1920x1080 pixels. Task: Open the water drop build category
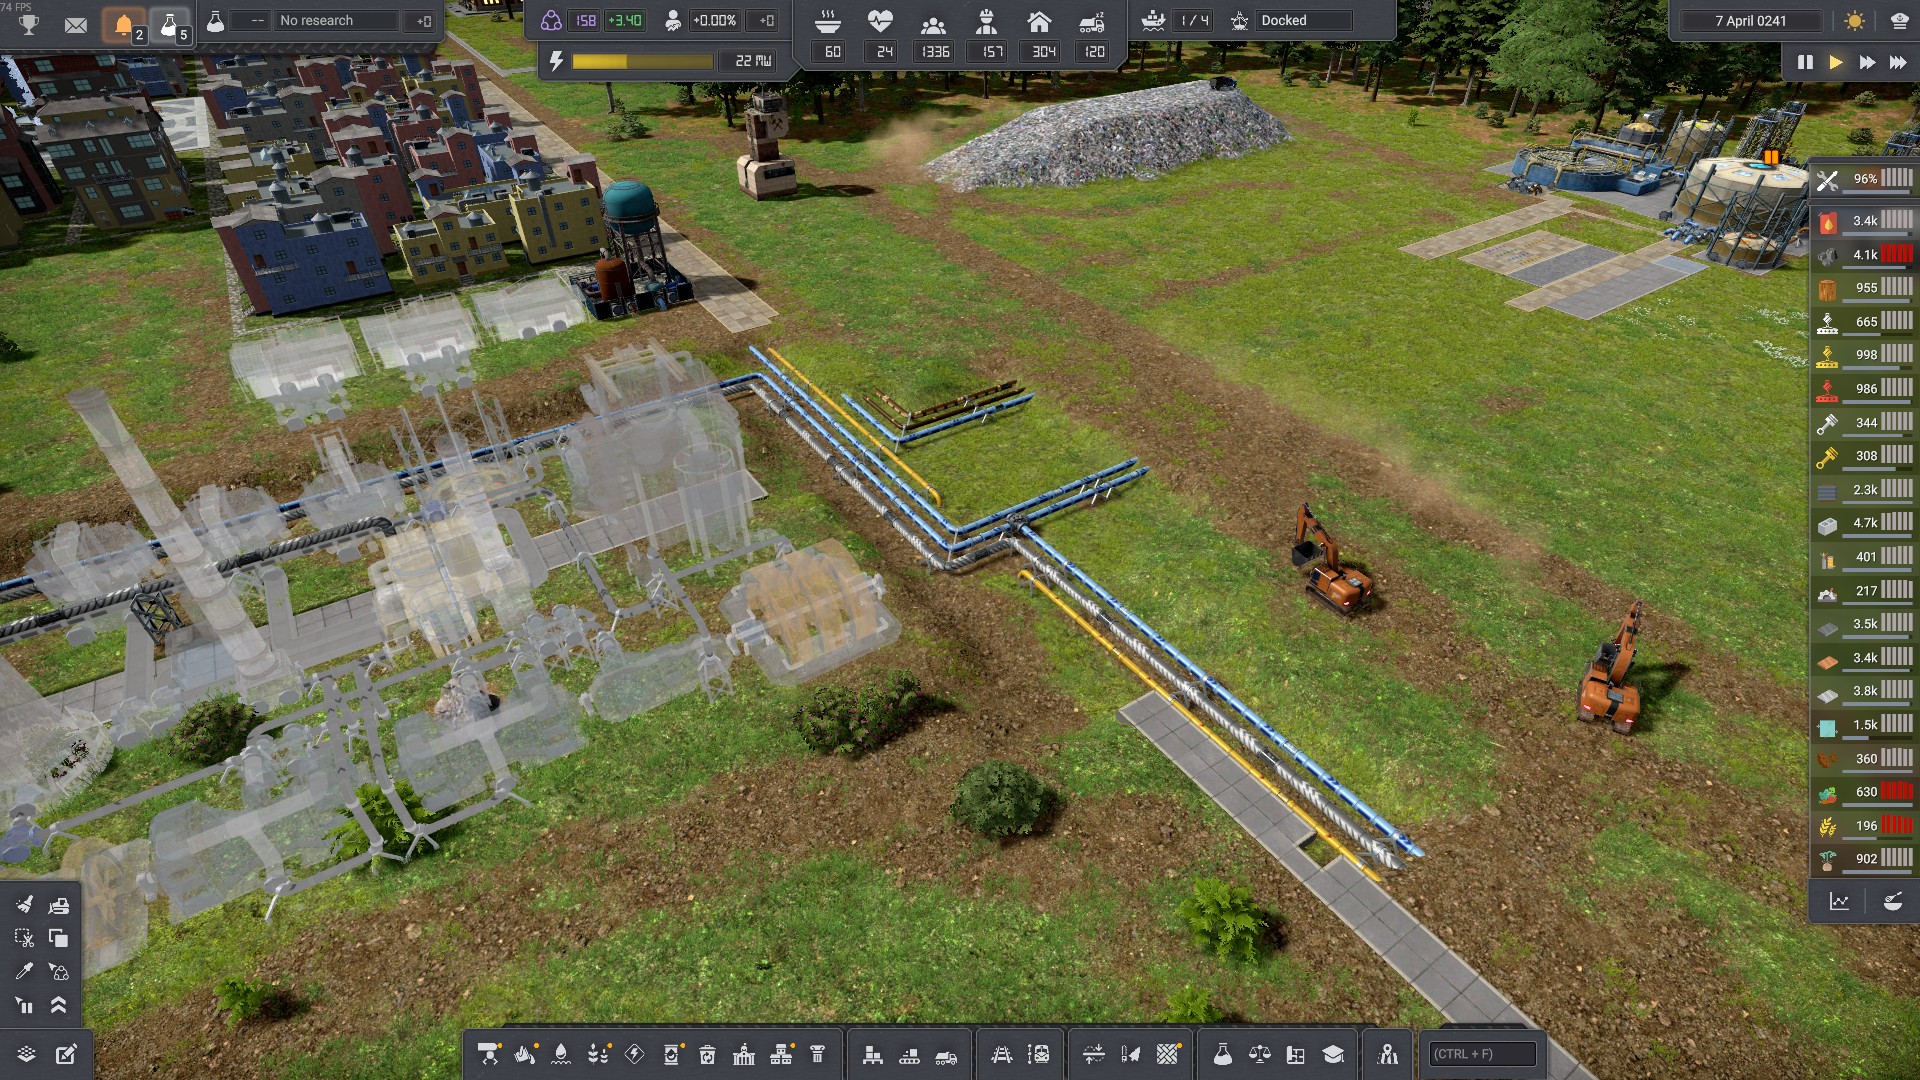pyautogui.click(x=561, y=1054)
